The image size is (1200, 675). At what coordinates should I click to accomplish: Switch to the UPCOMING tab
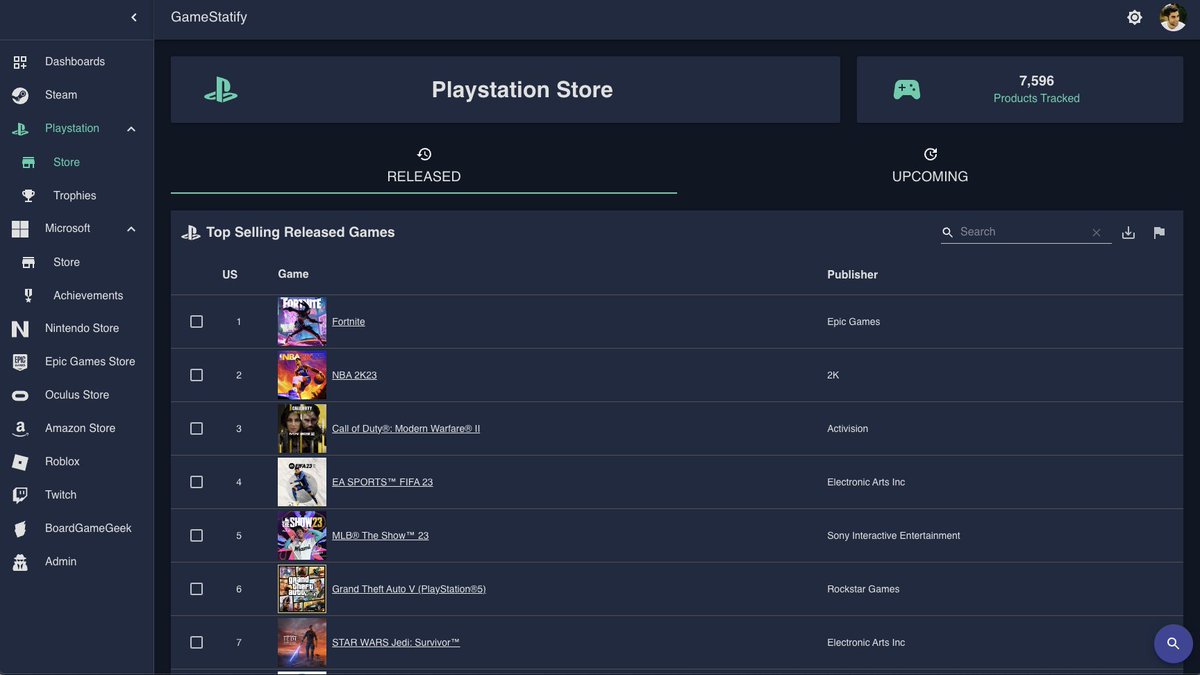tap(930, 165)
